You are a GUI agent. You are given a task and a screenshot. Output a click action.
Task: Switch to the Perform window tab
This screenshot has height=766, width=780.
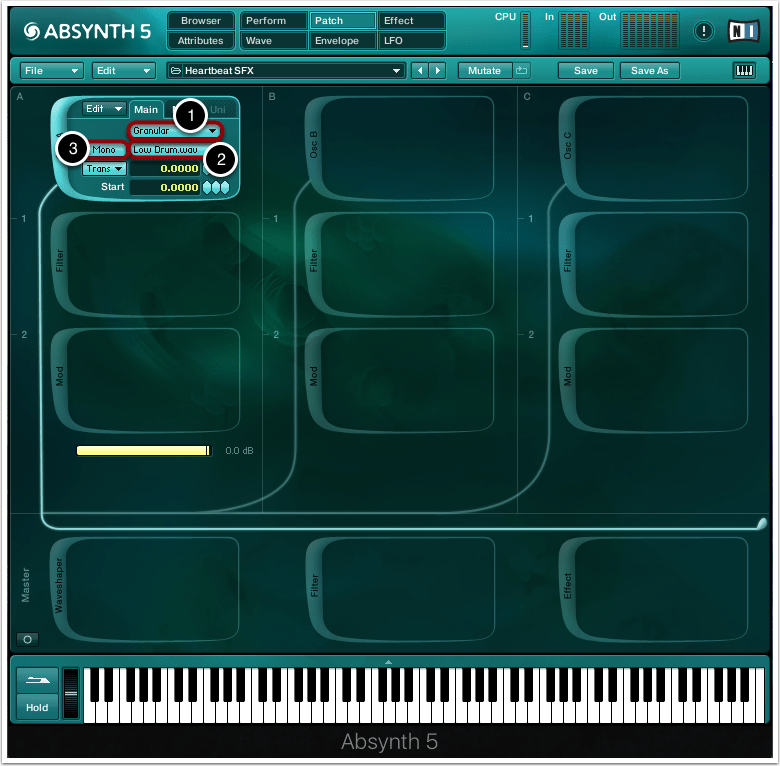point(274,21)
